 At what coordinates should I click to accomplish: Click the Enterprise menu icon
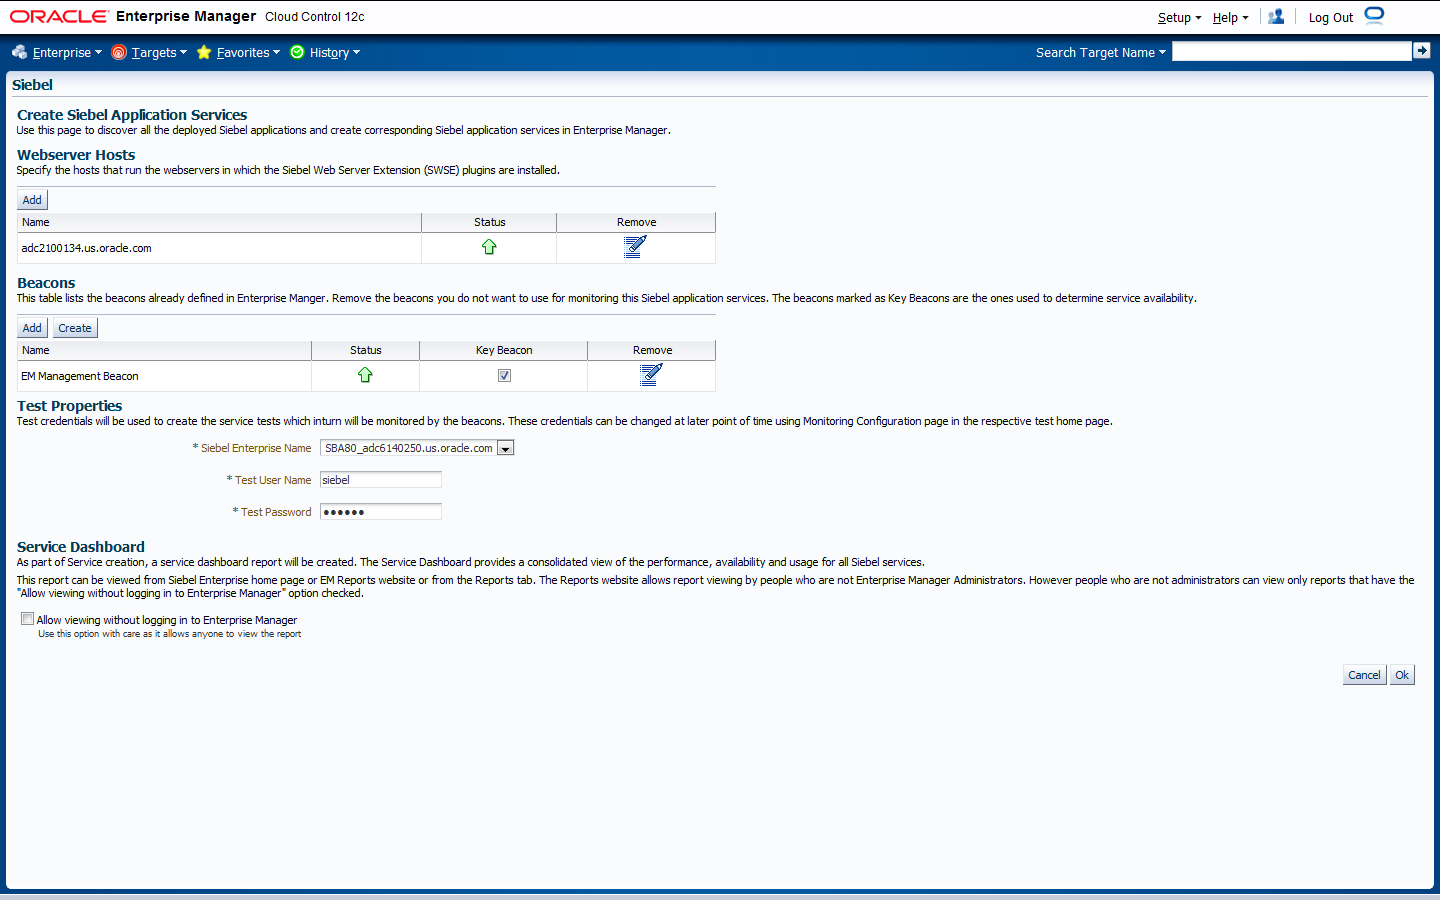pos(19,52)
